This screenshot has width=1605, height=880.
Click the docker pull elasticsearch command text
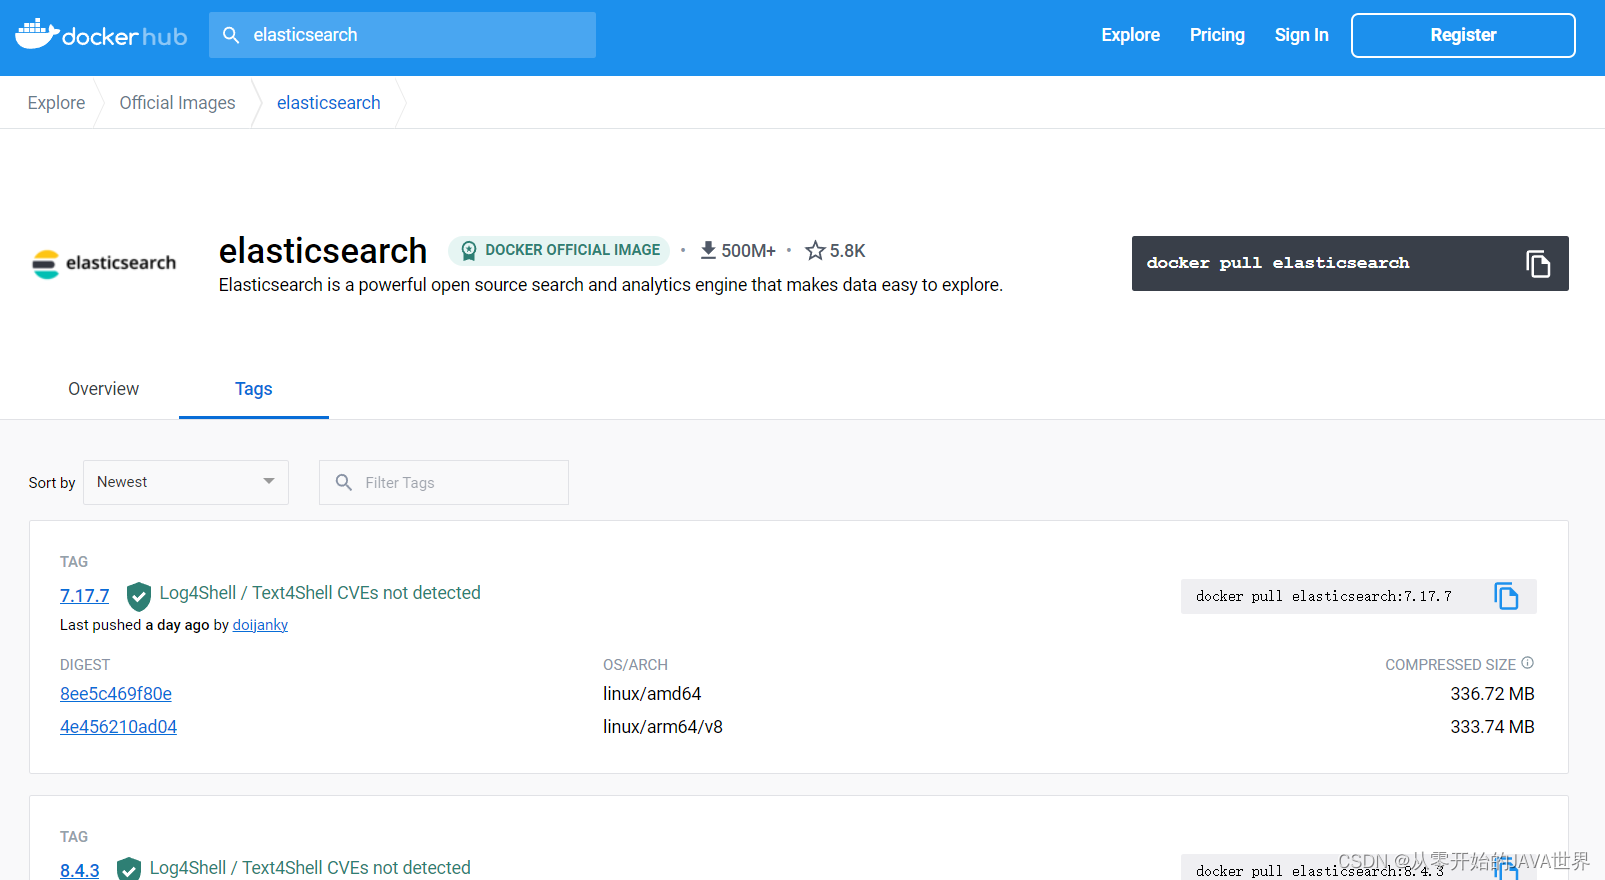[1278, 263]
